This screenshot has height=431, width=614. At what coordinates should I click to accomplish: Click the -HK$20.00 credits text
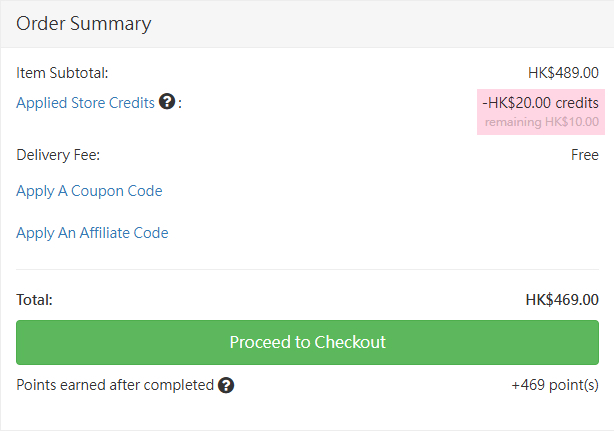(x=540, y=102)
